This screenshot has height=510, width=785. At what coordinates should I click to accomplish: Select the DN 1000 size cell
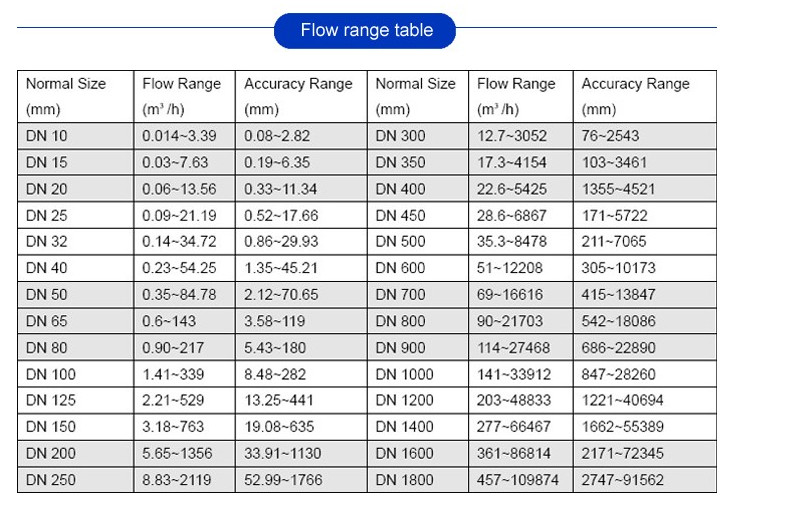pyautogui.click(x=404, y=374)
